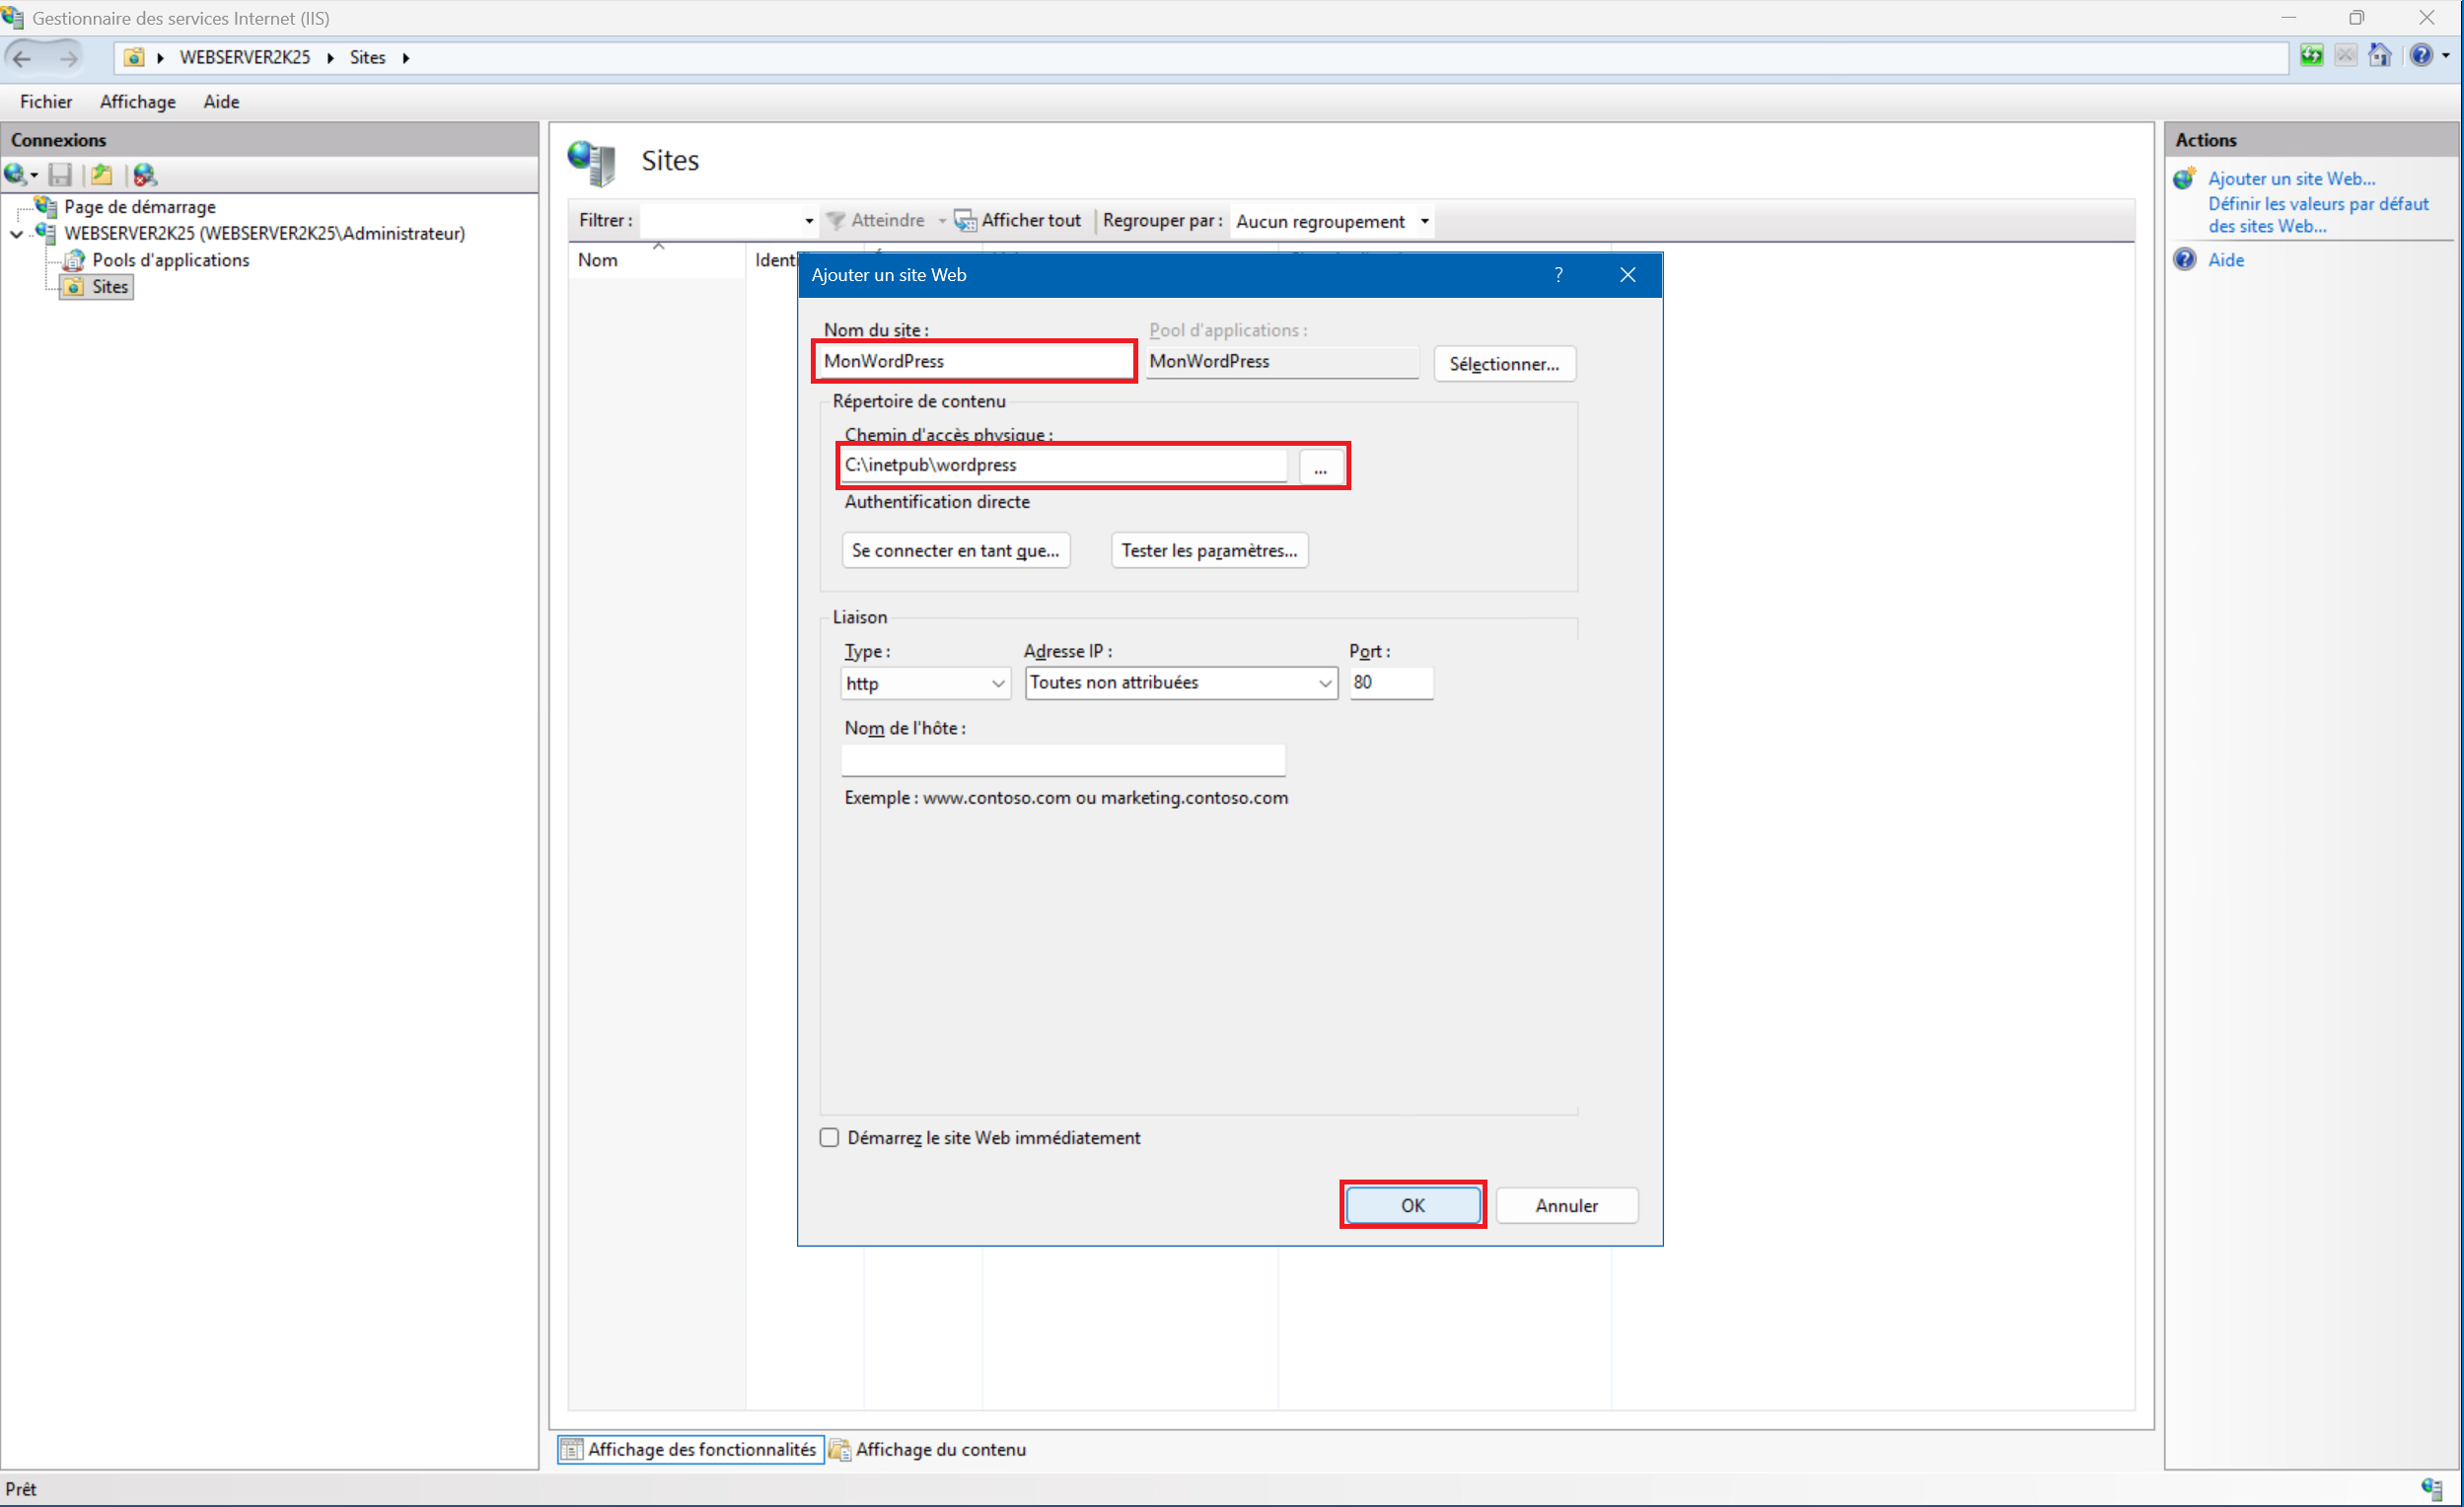Select Pools d'applications in the tree
This screenshot has height=1507, width=2464.
point(170,260)
